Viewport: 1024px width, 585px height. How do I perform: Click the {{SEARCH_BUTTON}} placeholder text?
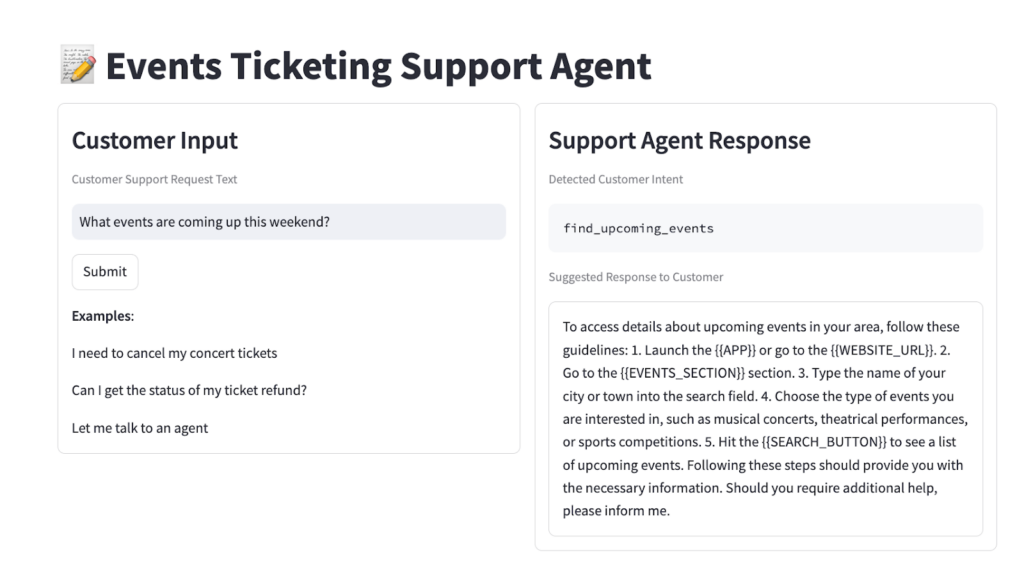pos(824,442)
